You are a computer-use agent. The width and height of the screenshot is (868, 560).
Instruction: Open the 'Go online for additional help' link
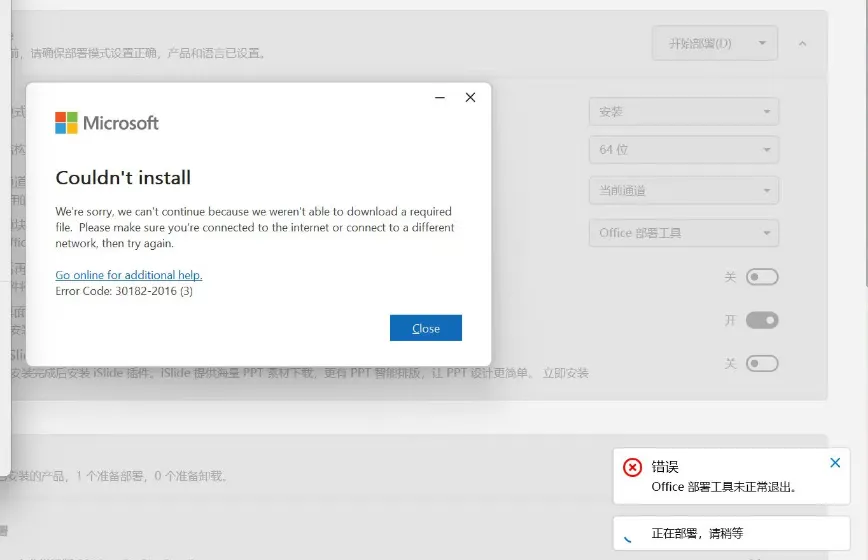[129, 275]
